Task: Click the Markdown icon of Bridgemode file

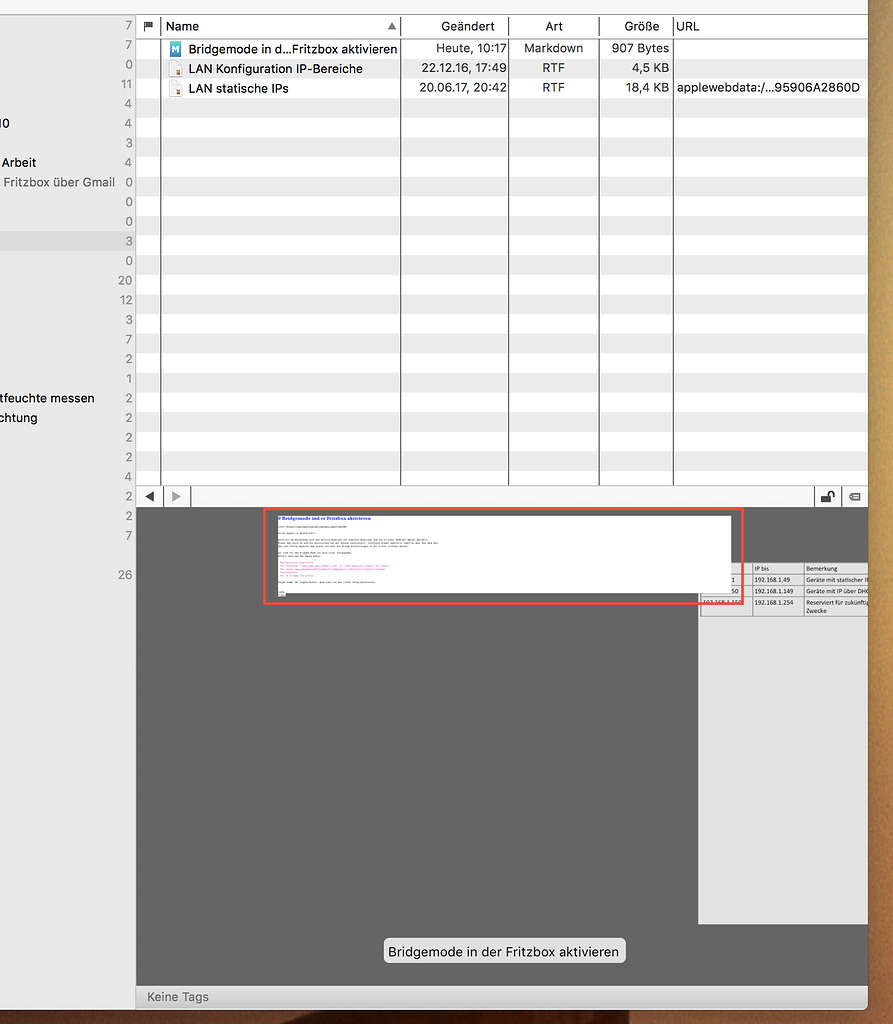Action: (x=176, y=49)
